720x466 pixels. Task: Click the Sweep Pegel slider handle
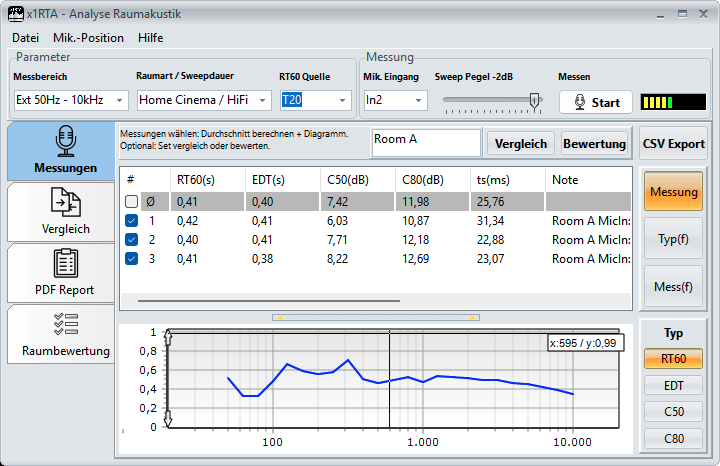(535, 100)
